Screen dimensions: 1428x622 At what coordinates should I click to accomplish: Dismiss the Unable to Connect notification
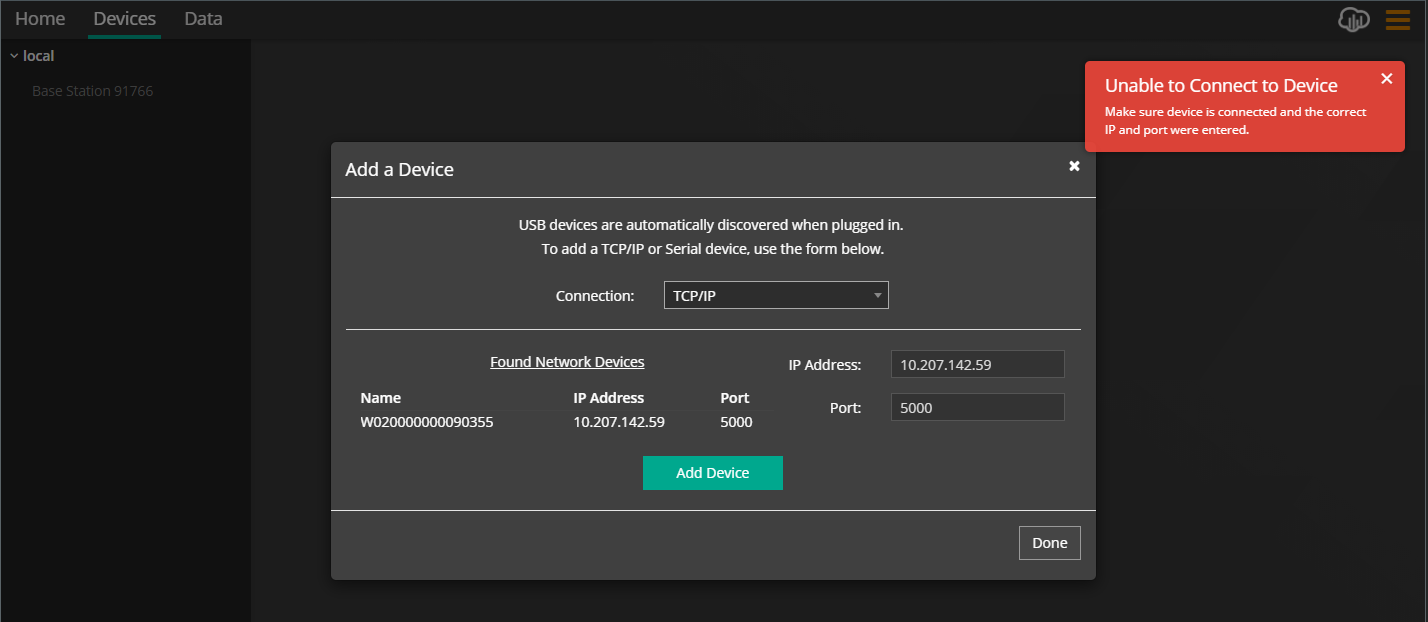[x=1387, y=78]
